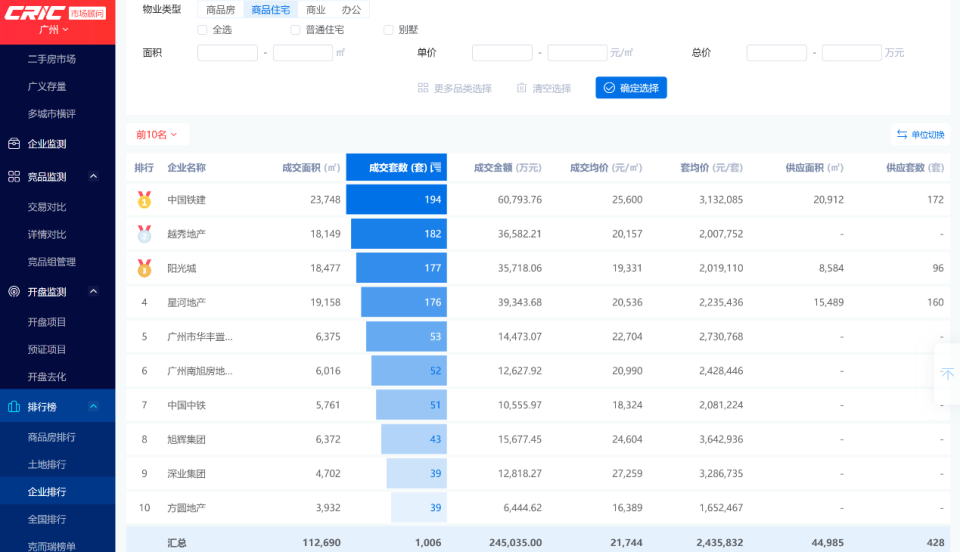Screen dimensions: 960x552
Task: Enable the 普通住宅 checkbox
Action: [295, 30]
